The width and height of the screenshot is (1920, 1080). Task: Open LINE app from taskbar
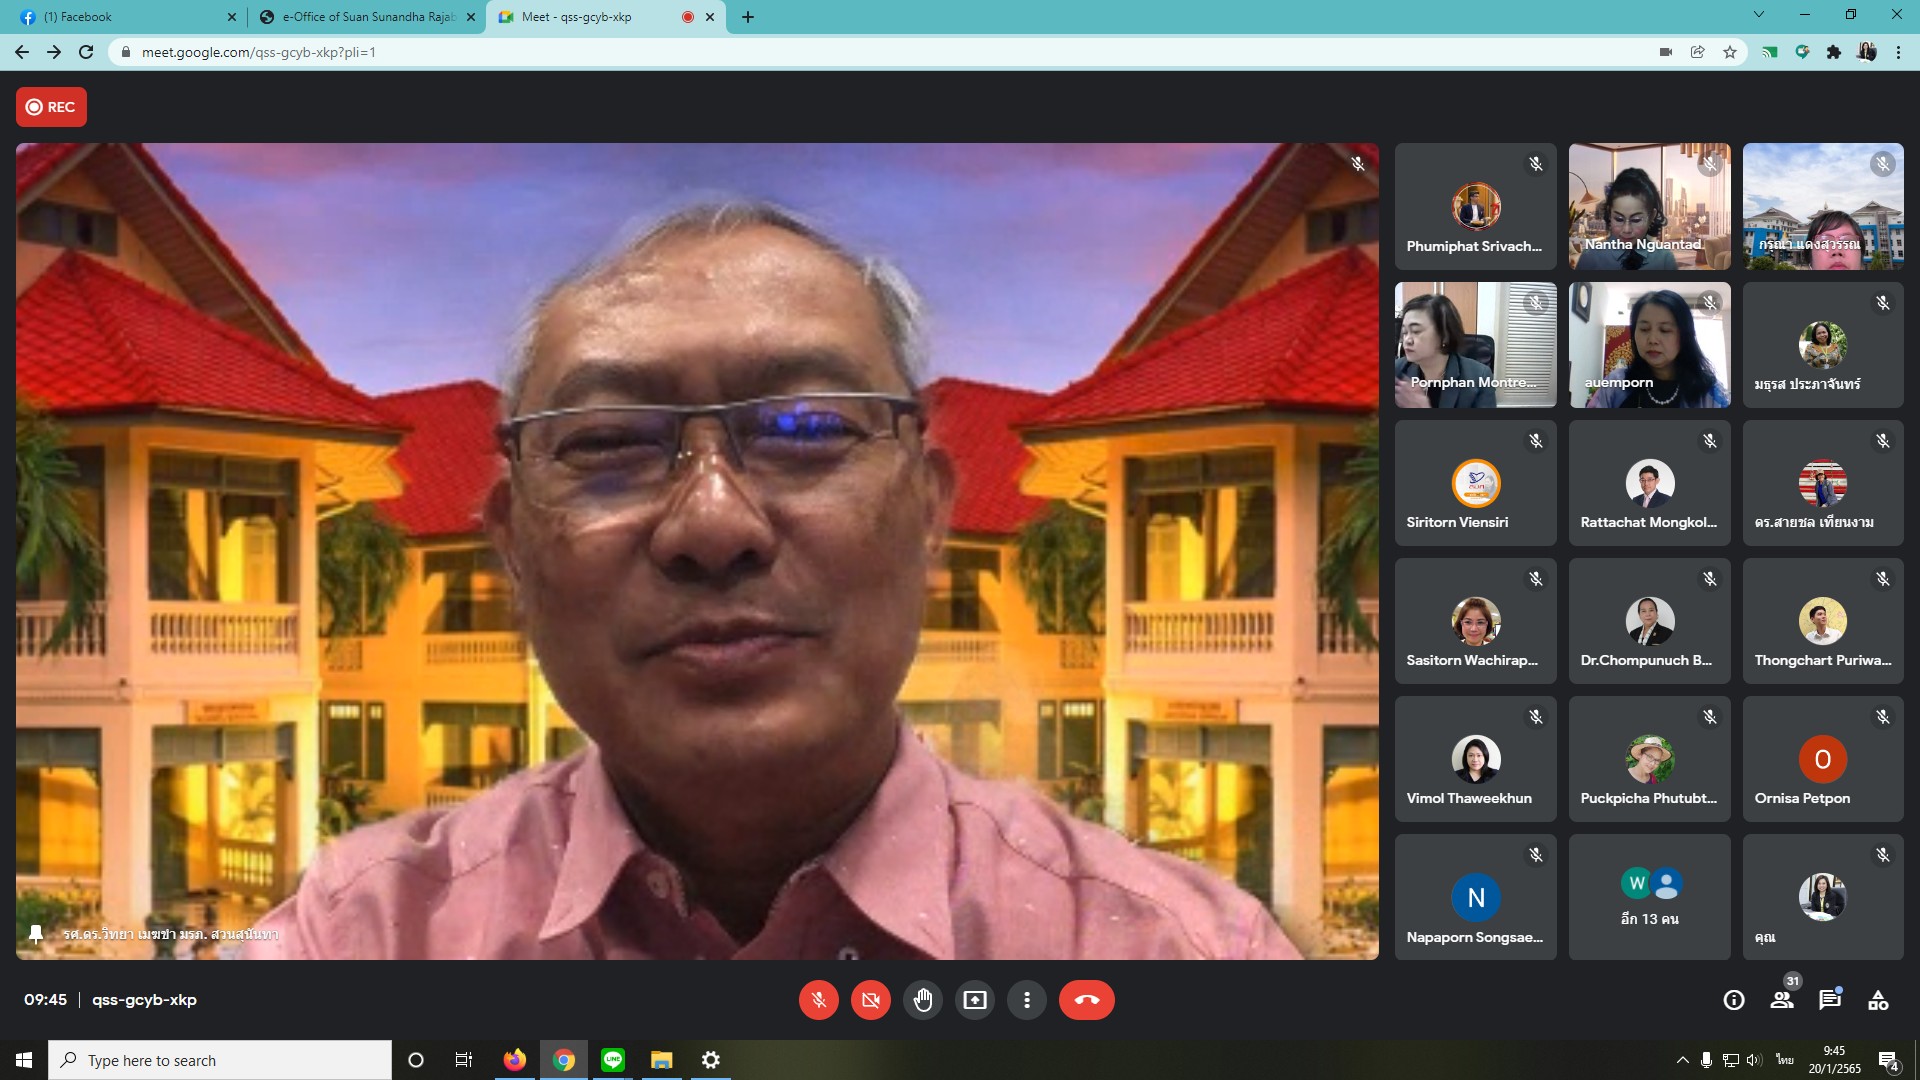(x=613, y=1060)
